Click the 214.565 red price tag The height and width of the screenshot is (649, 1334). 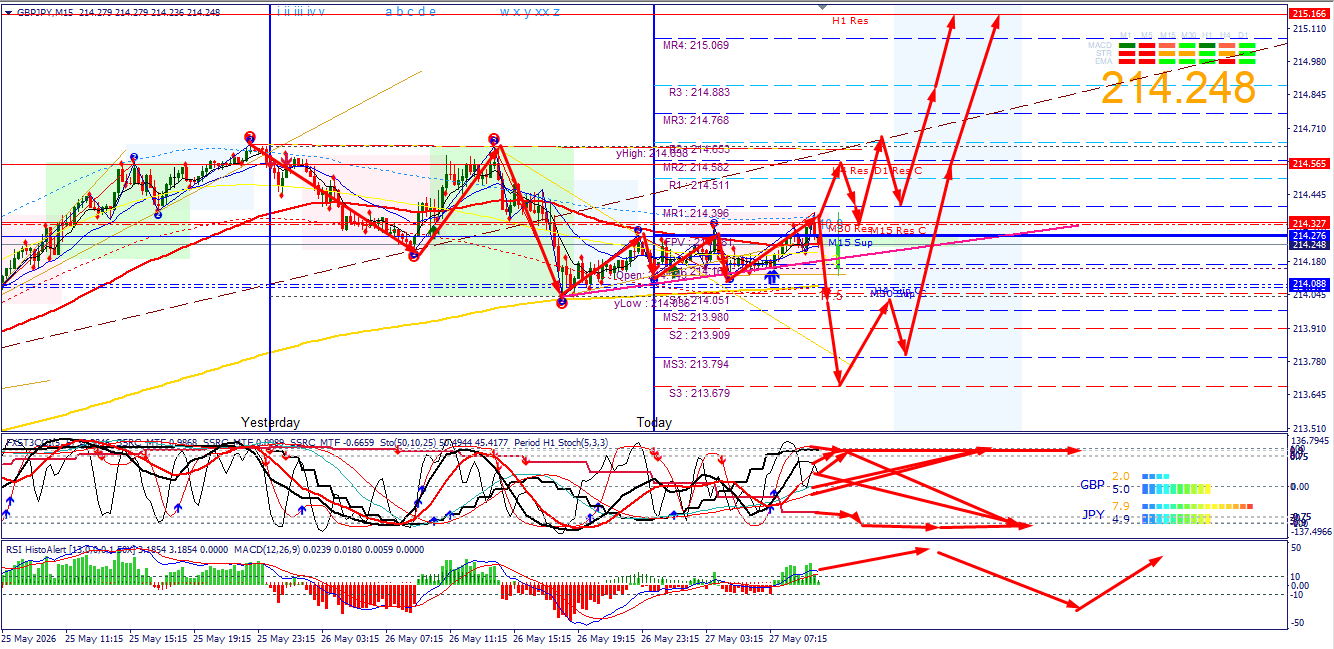click(x=1309, y=163)
